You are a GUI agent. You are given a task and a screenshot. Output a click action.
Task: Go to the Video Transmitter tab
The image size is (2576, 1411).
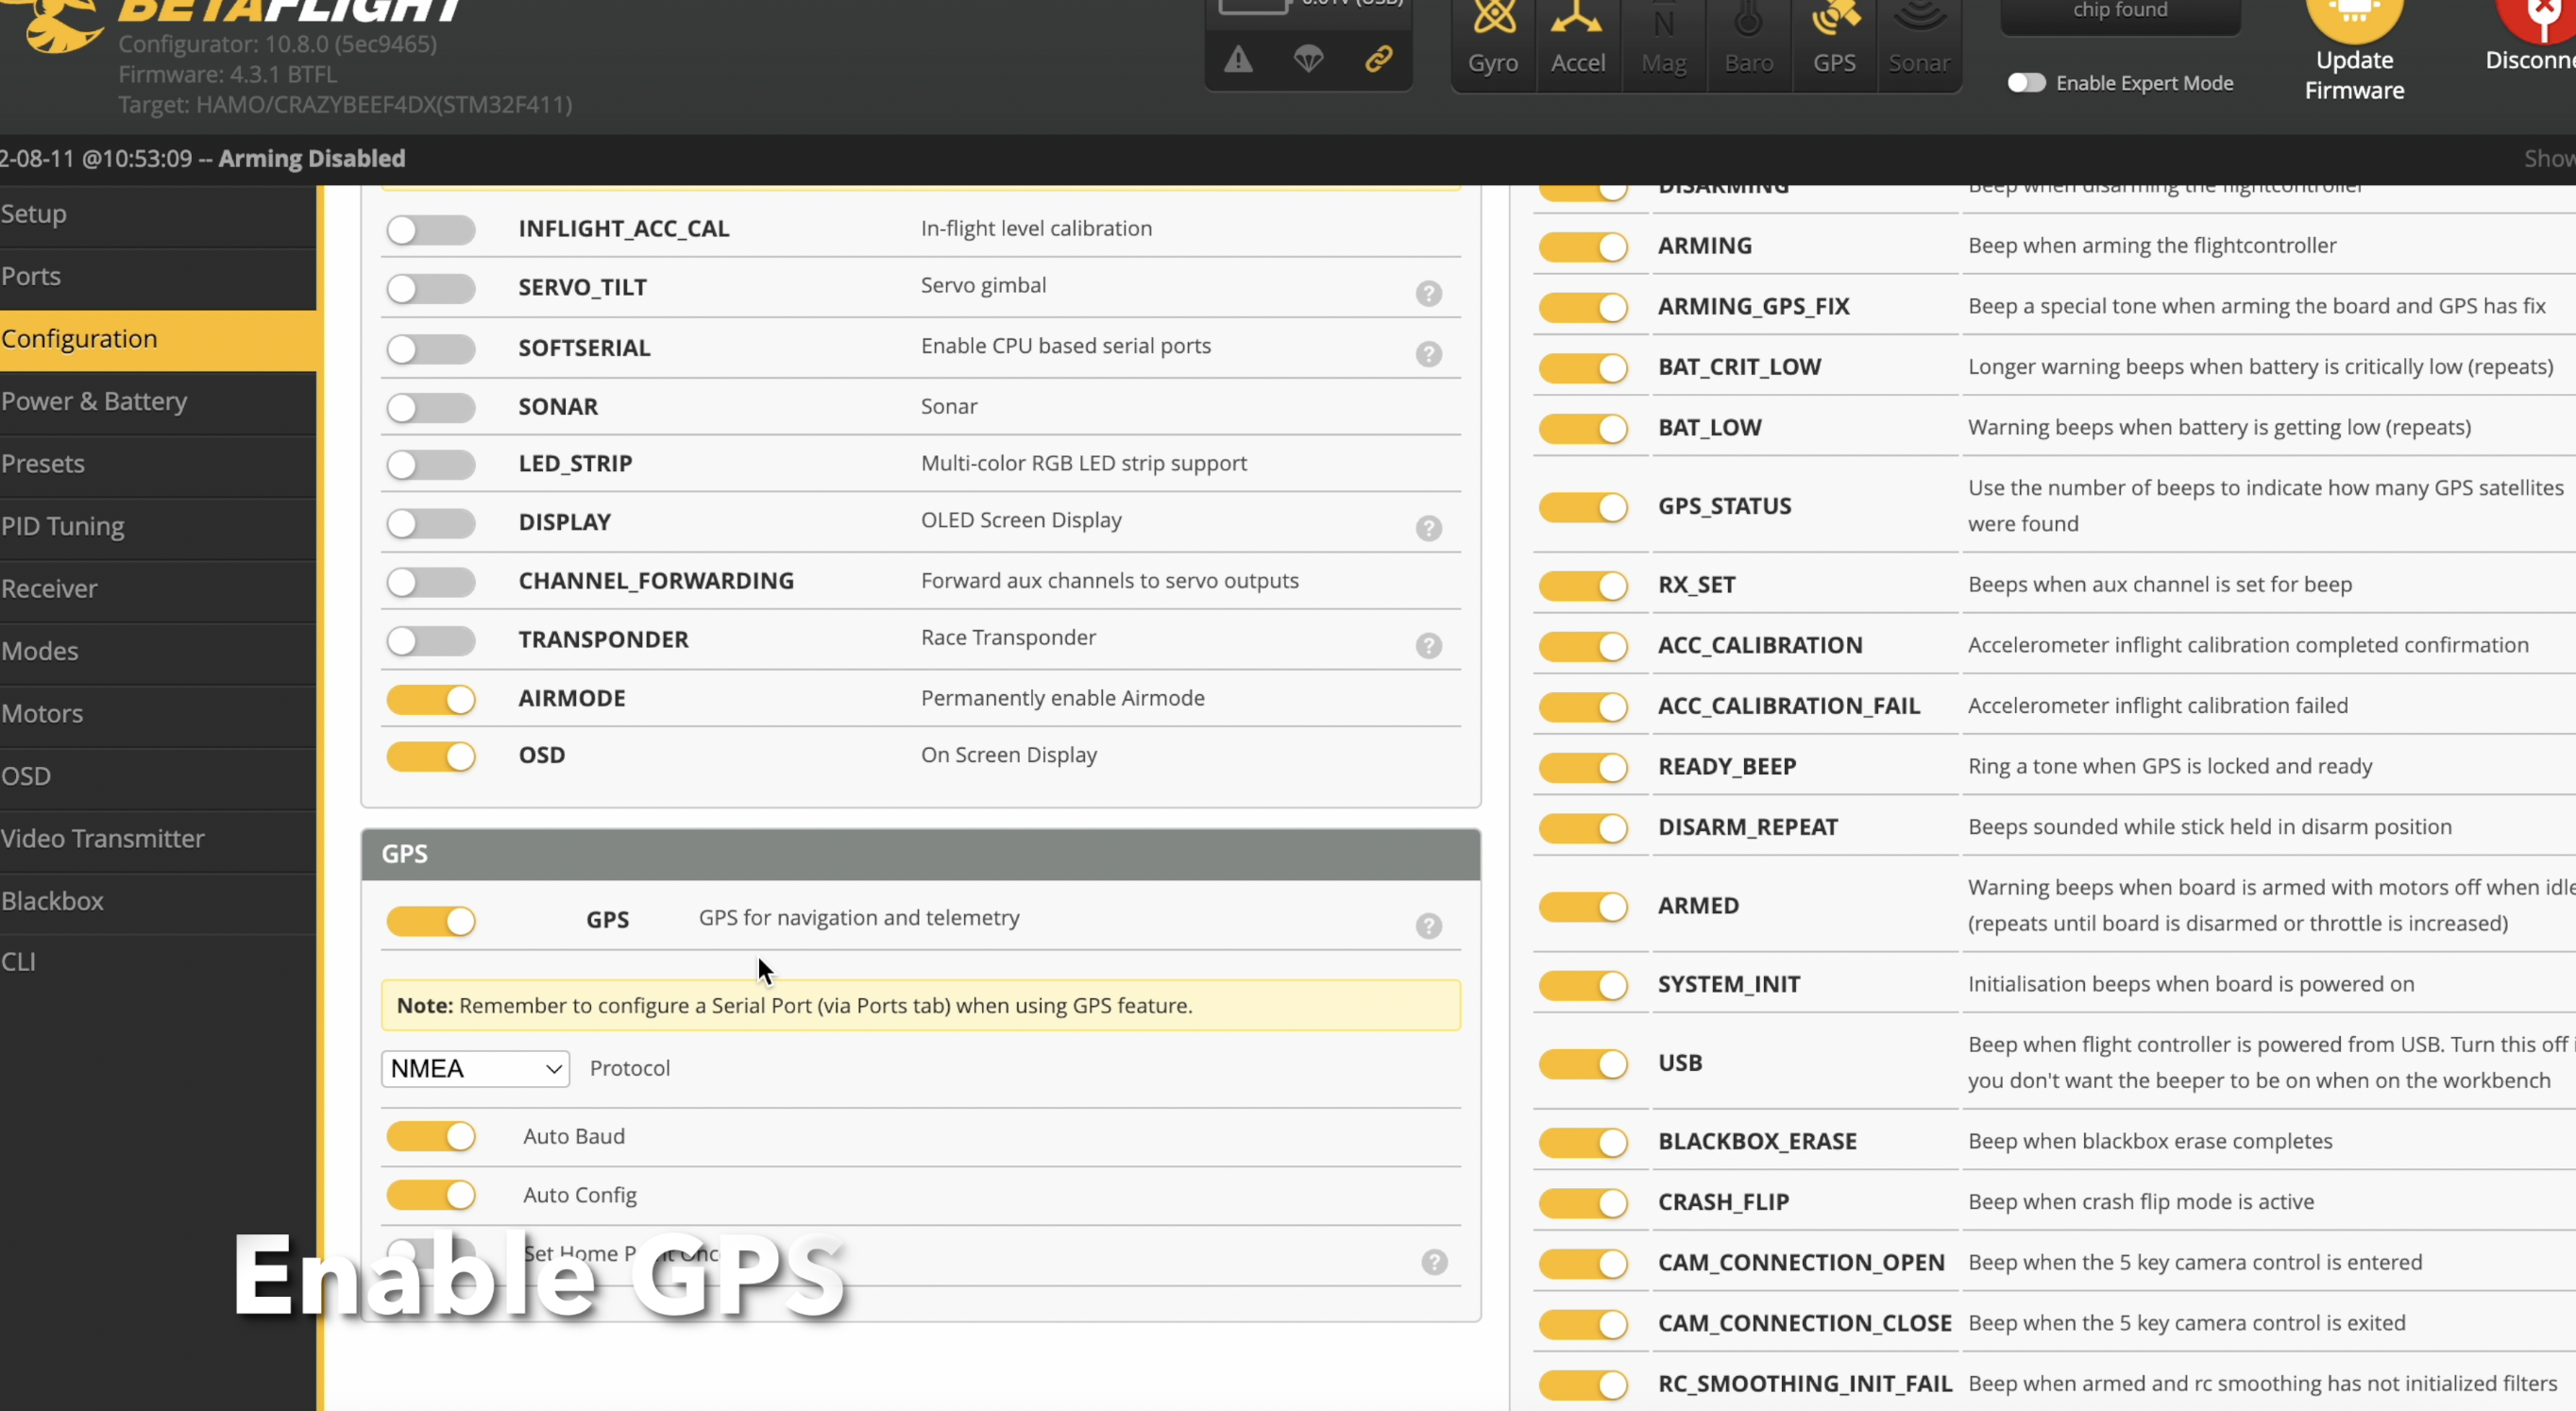[x=103, y=838]
